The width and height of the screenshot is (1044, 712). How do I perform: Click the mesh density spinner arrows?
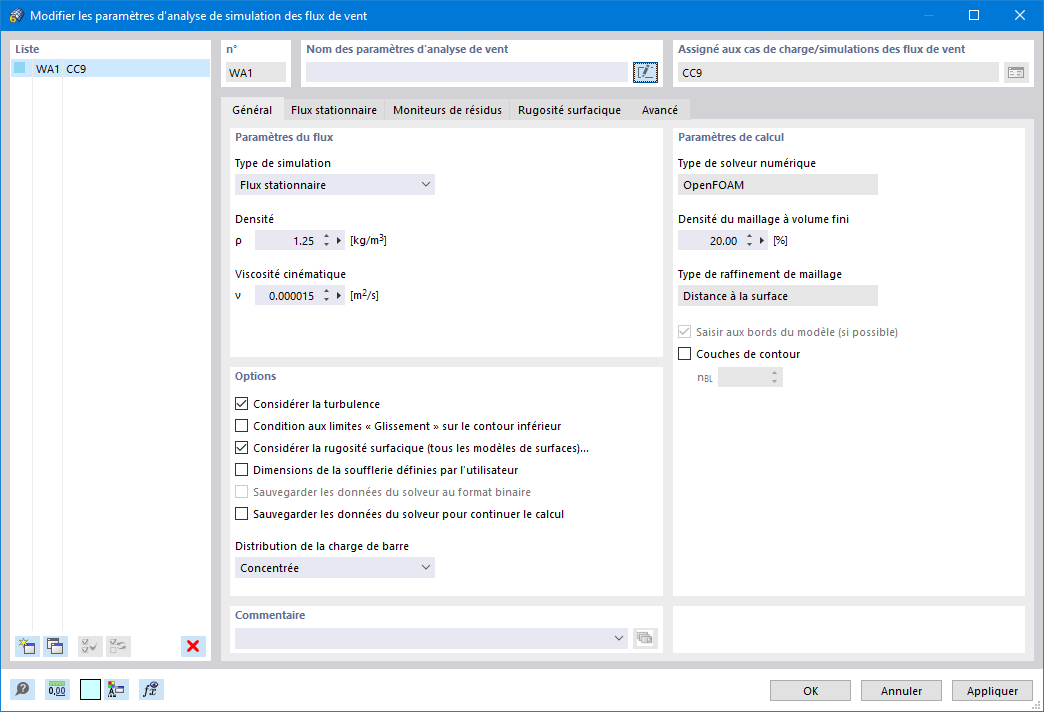point(749,240)
